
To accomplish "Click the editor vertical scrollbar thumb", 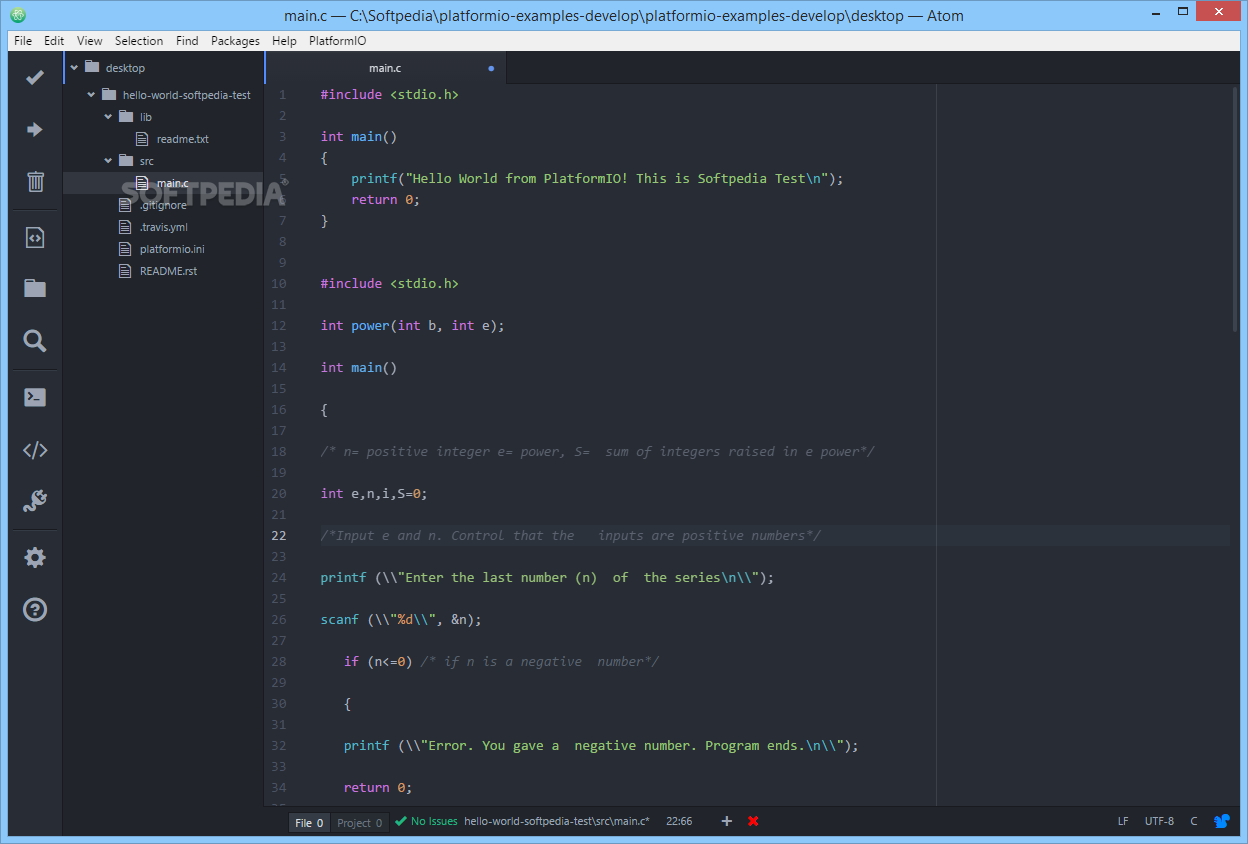I will [1235, 208].
